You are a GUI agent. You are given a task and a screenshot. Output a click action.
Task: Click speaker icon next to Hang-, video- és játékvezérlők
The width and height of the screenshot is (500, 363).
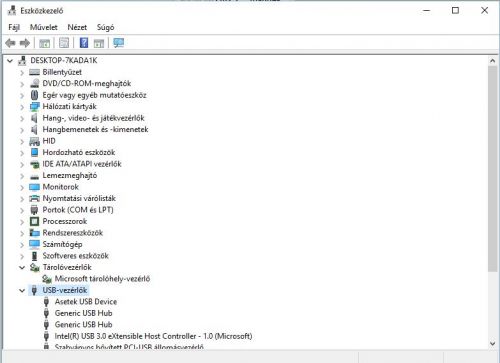34,118
